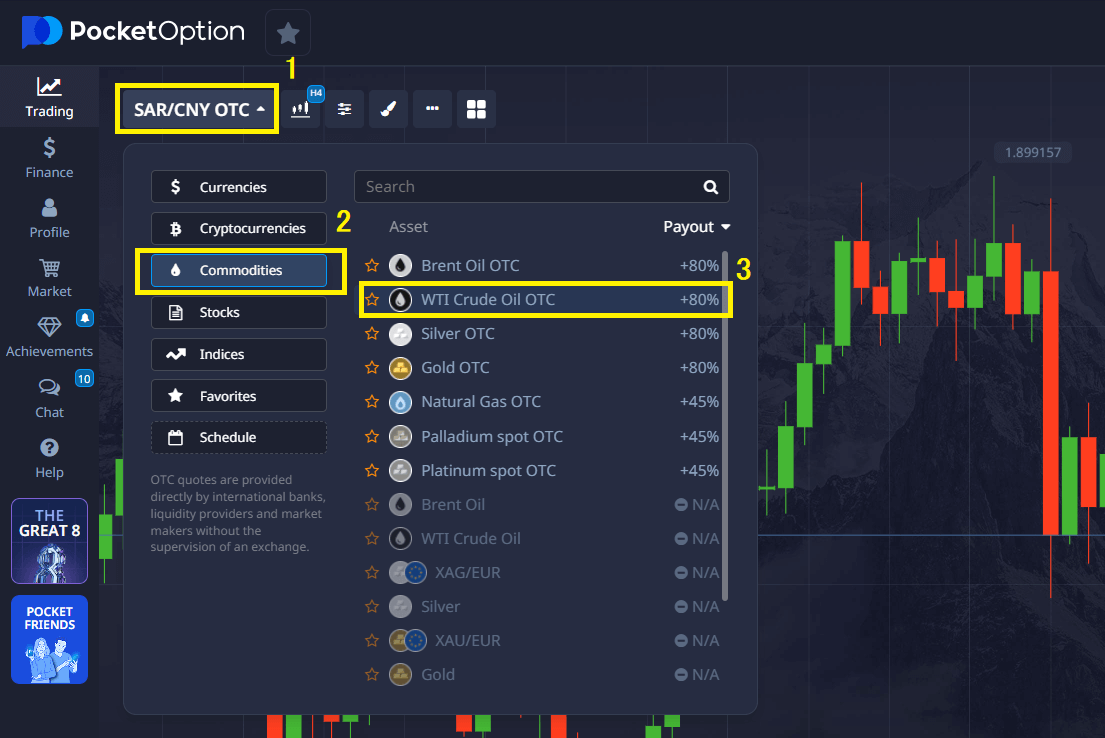This screenshot has height=738, width=1105.
Task: Switch to the Cryptocurrencies category
Action: (239, 229)
